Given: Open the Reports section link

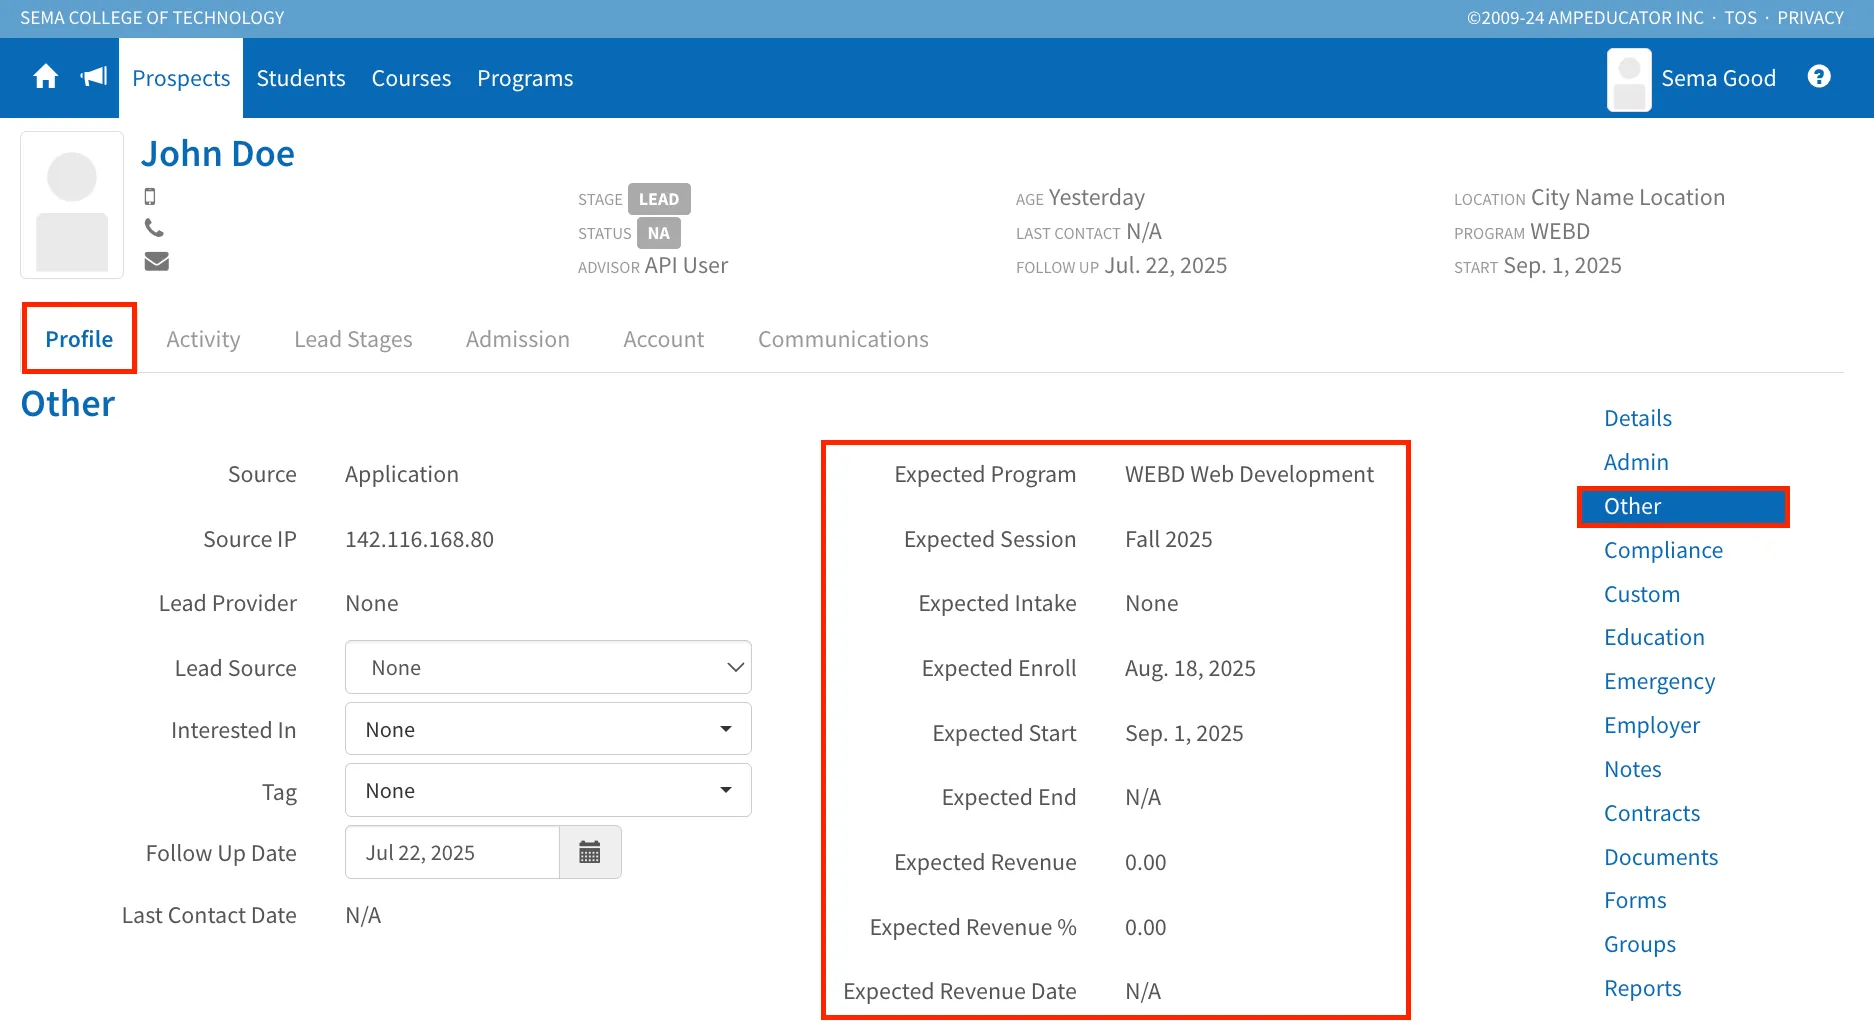Looking at the screenshot, I should pyautogui.click(x=1642, y=988).
